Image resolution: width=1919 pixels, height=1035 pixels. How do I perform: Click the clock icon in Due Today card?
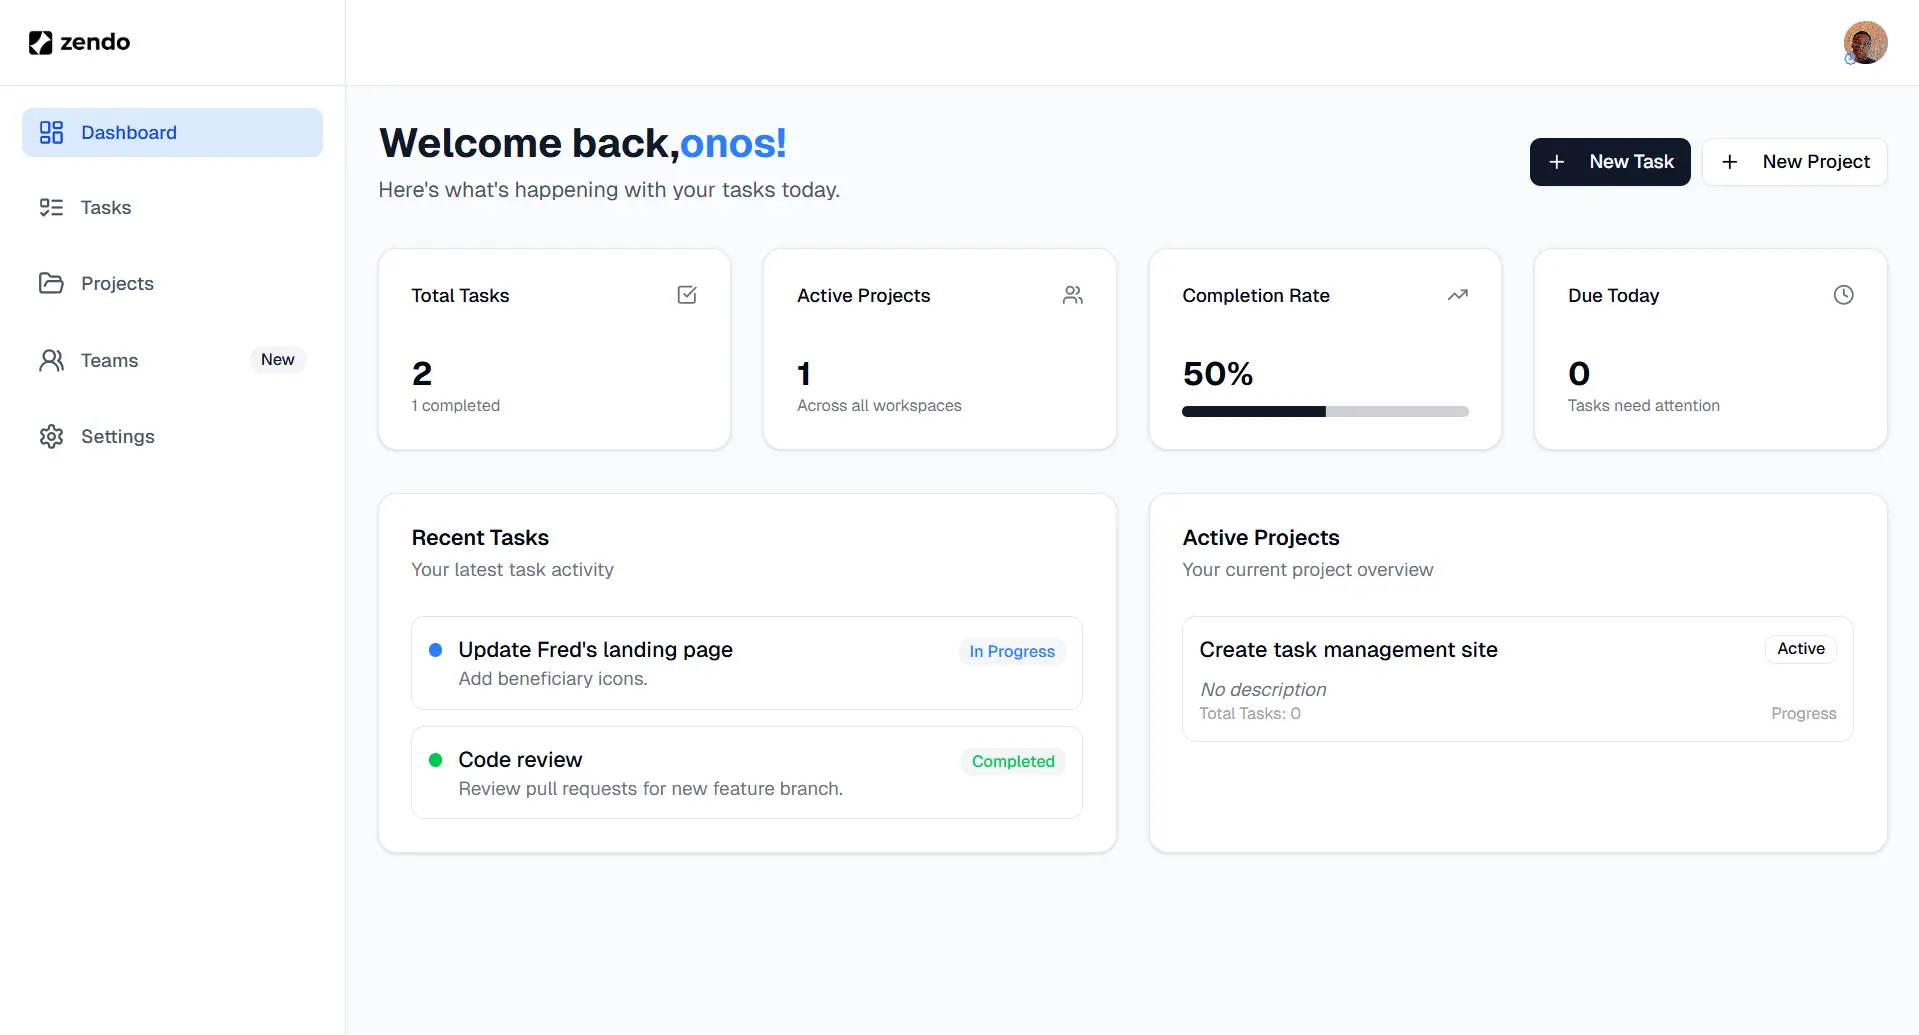1843,295
